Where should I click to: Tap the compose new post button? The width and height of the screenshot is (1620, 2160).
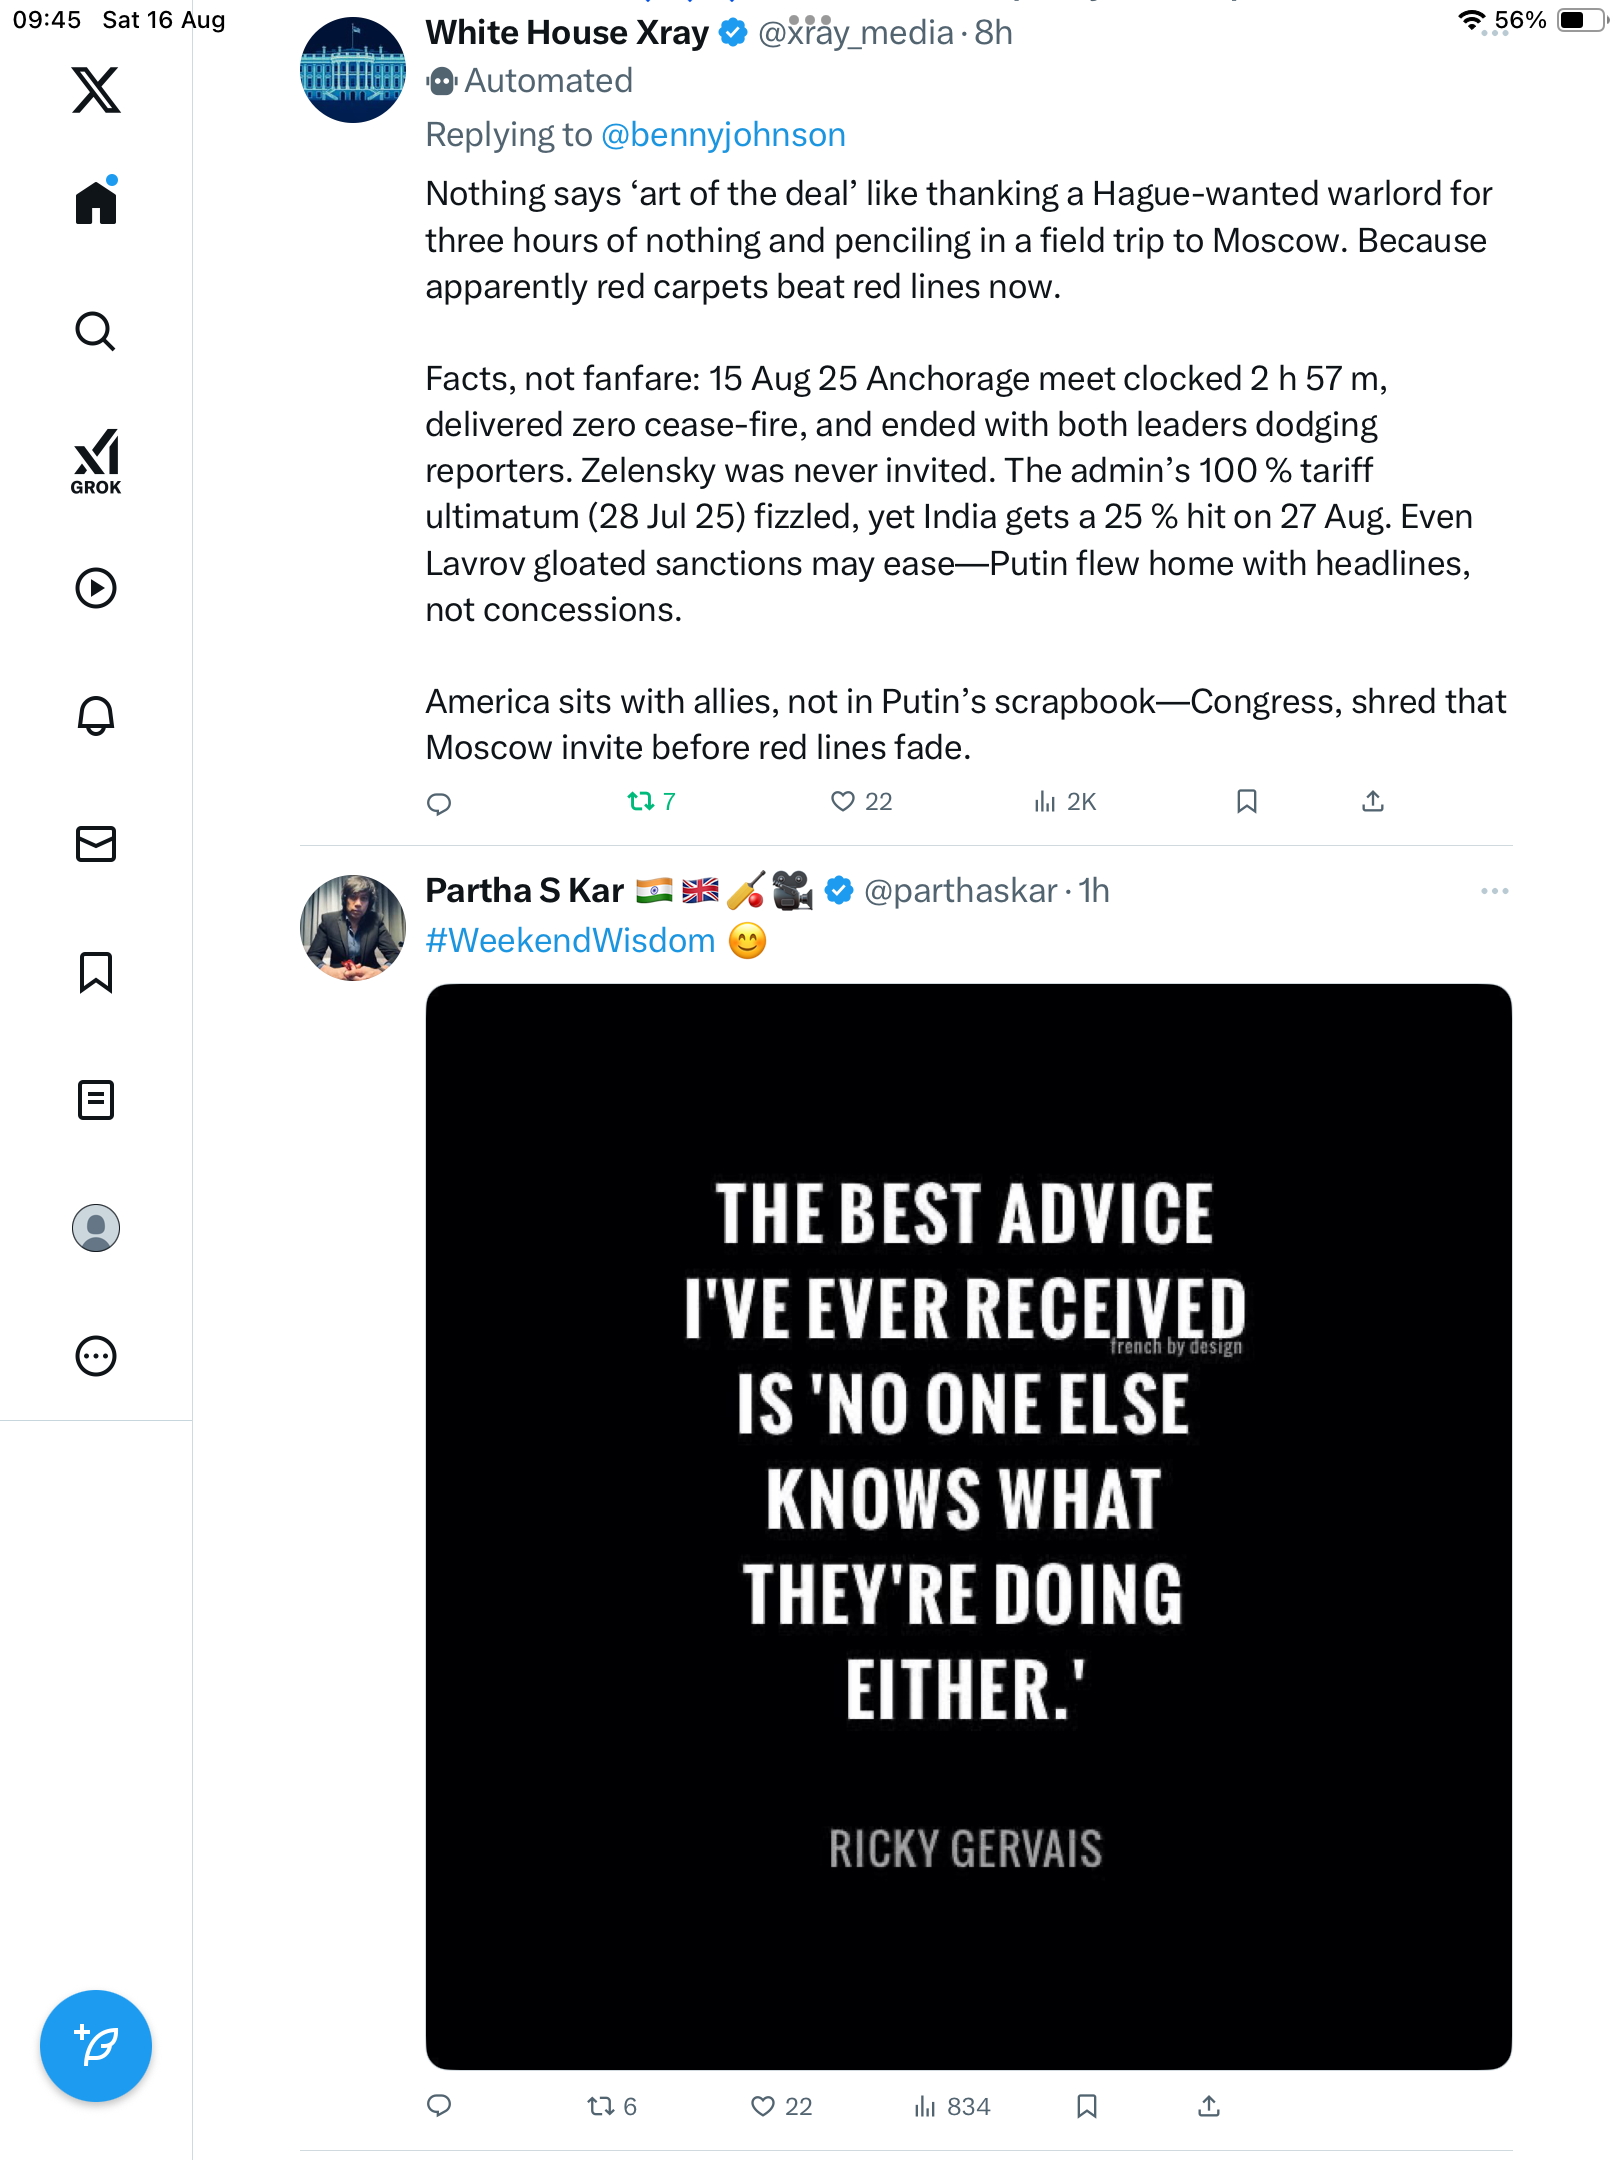pyautogui.click(x=96, y=2046)
